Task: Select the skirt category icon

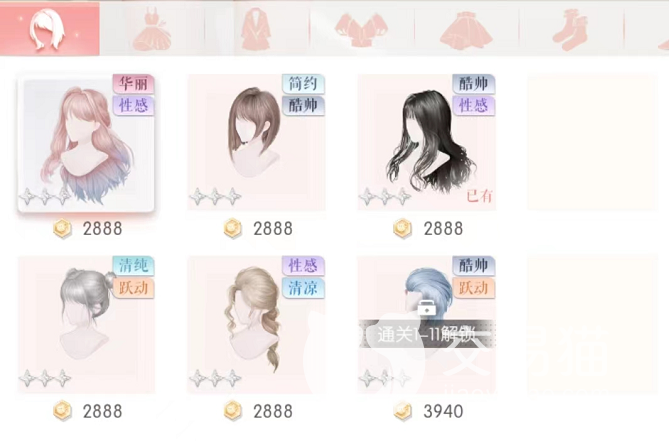Action: 466,30
